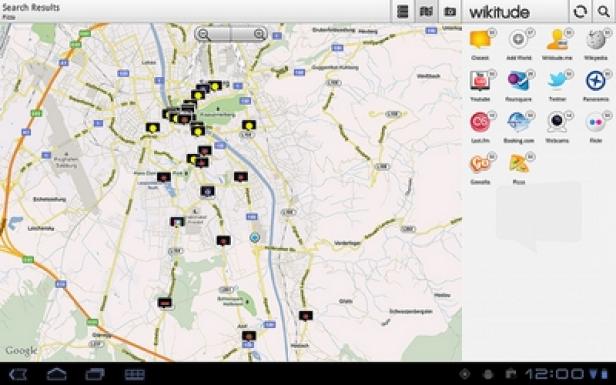Tap the wikitude logo
The width and height of the screenshot is (616, 385).
[x=499, y=12]
